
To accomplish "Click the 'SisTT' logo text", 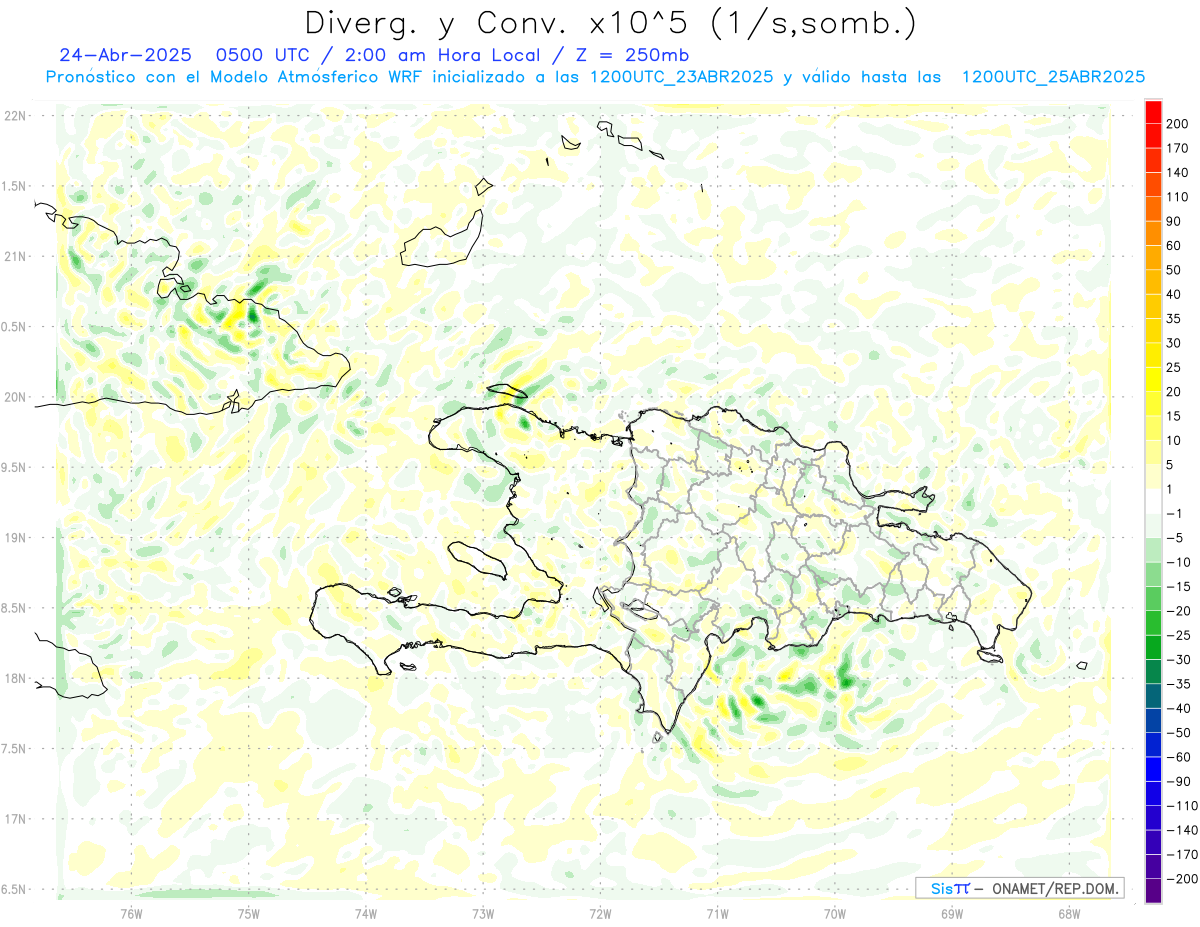I will coord(950,888).
